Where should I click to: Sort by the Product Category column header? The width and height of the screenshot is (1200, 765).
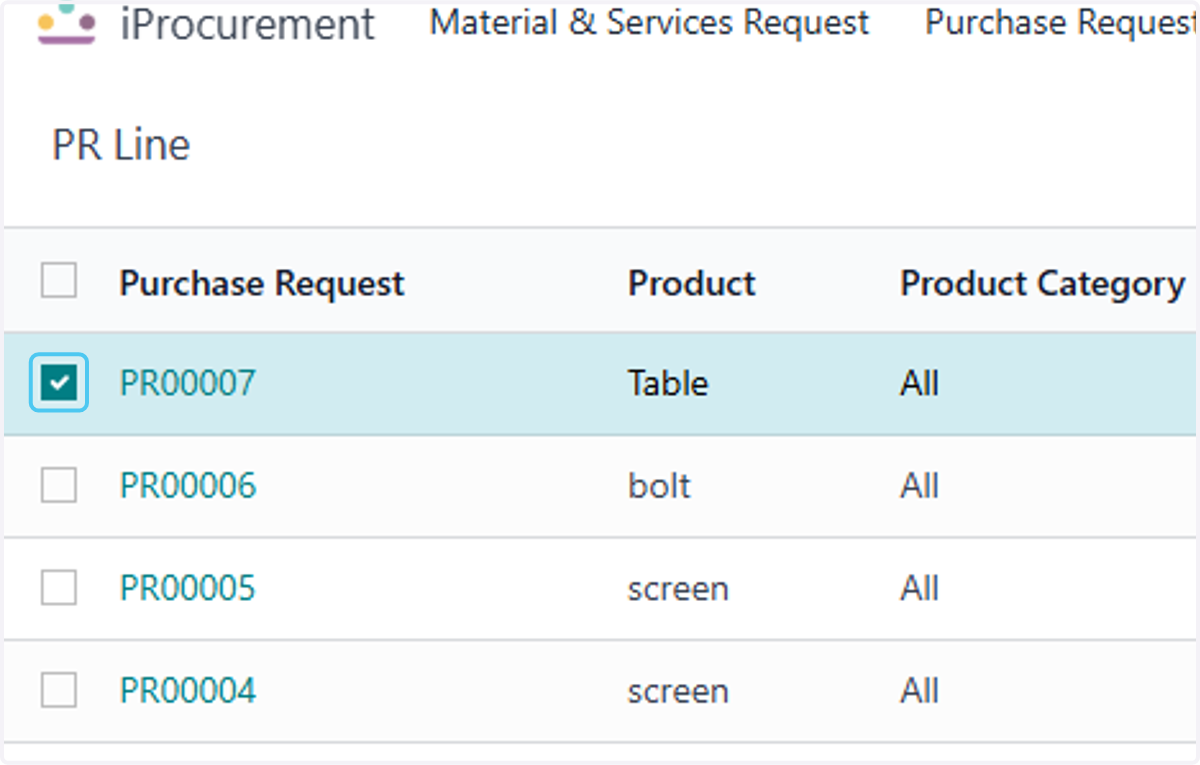1043,284
